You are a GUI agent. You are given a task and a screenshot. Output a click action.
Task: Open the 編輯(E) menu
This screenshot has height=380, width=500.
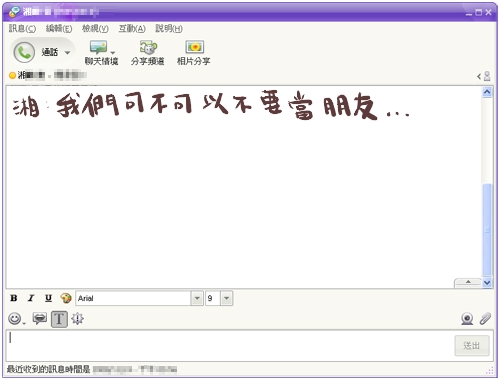point(59,29)
